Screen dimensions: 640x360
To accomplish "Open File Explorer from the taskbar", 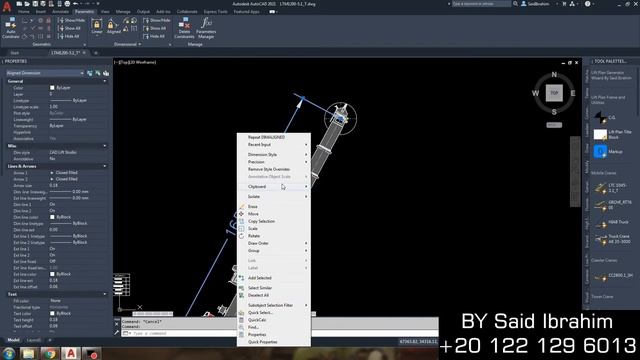I will pyautogui.click(x=29, y=354).
